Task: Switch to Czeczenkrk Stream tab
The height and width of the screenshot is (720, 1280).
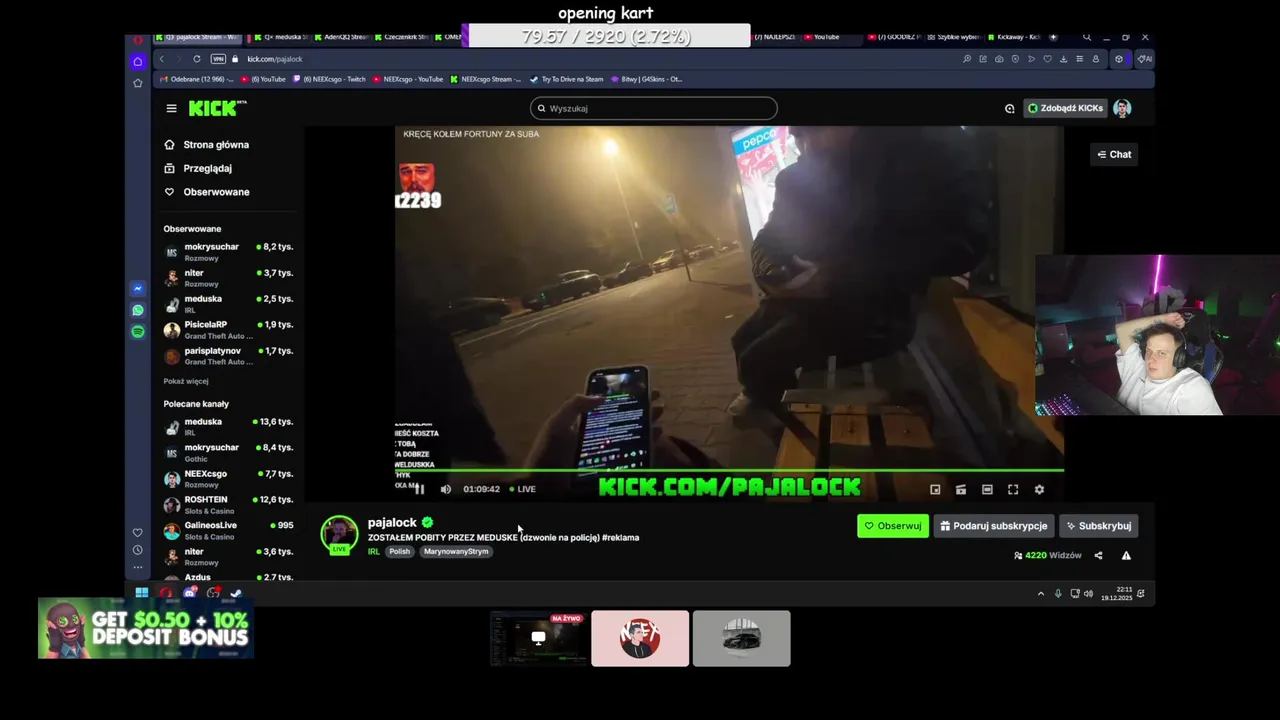Action: (401, 37)
